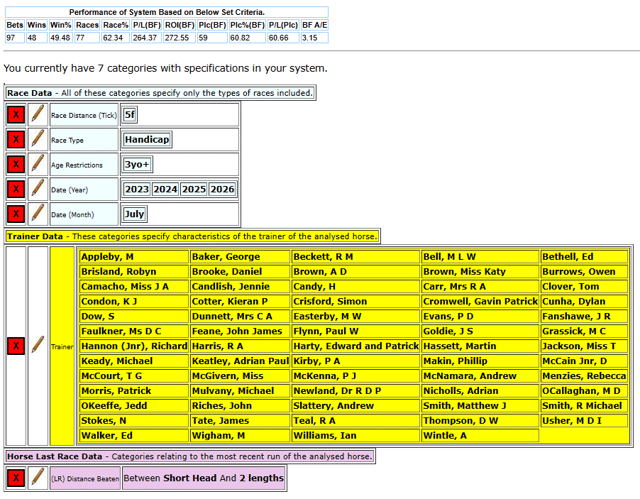This screenshot has width=640, height=499.
Task: Select trainer McCain Jnr, D
Action: [584, 361]
